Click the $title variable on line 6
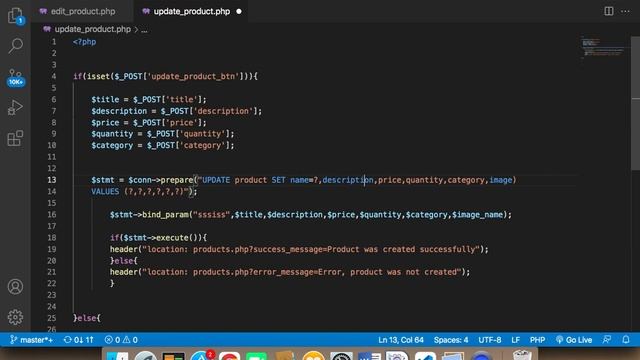The height and width of the screenshot is (360, 640). coord(105,100)
